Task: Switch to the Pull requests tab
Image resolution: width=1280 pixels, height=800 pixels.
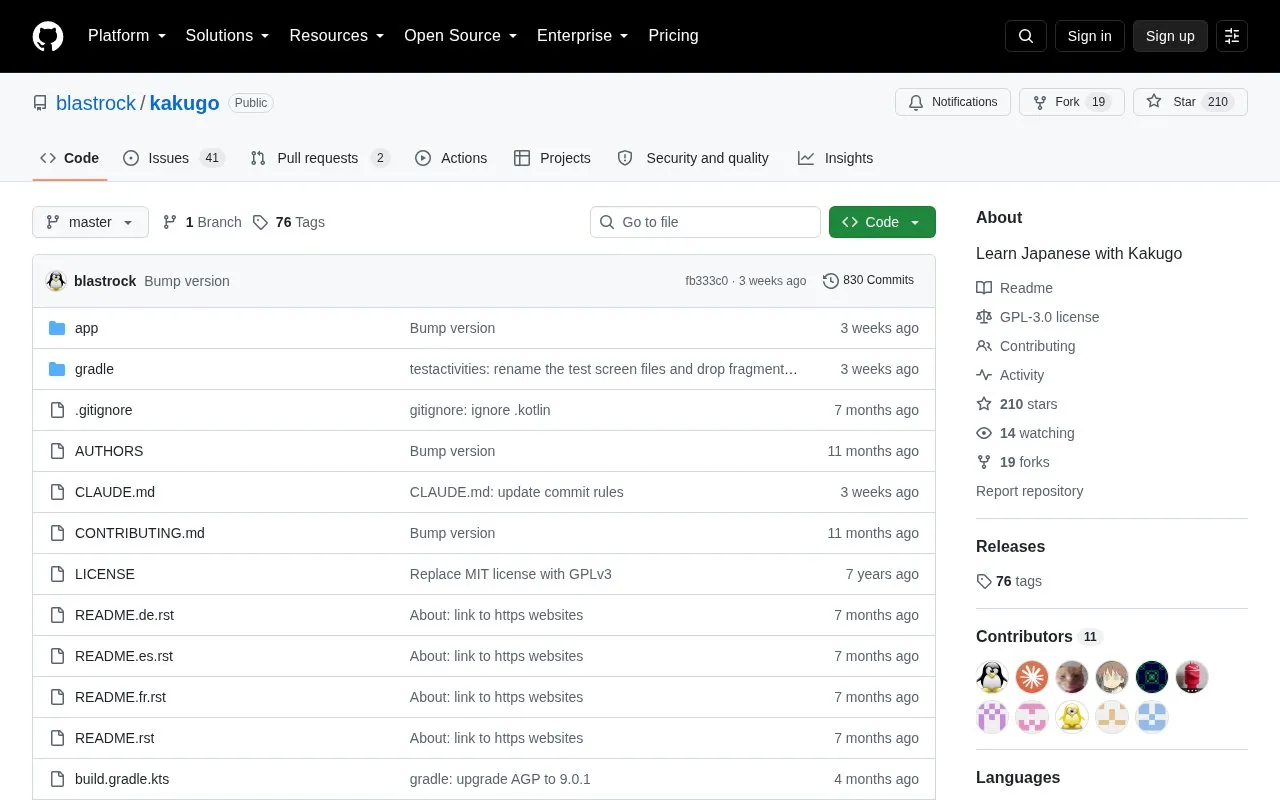Action: tap(320, 158)
